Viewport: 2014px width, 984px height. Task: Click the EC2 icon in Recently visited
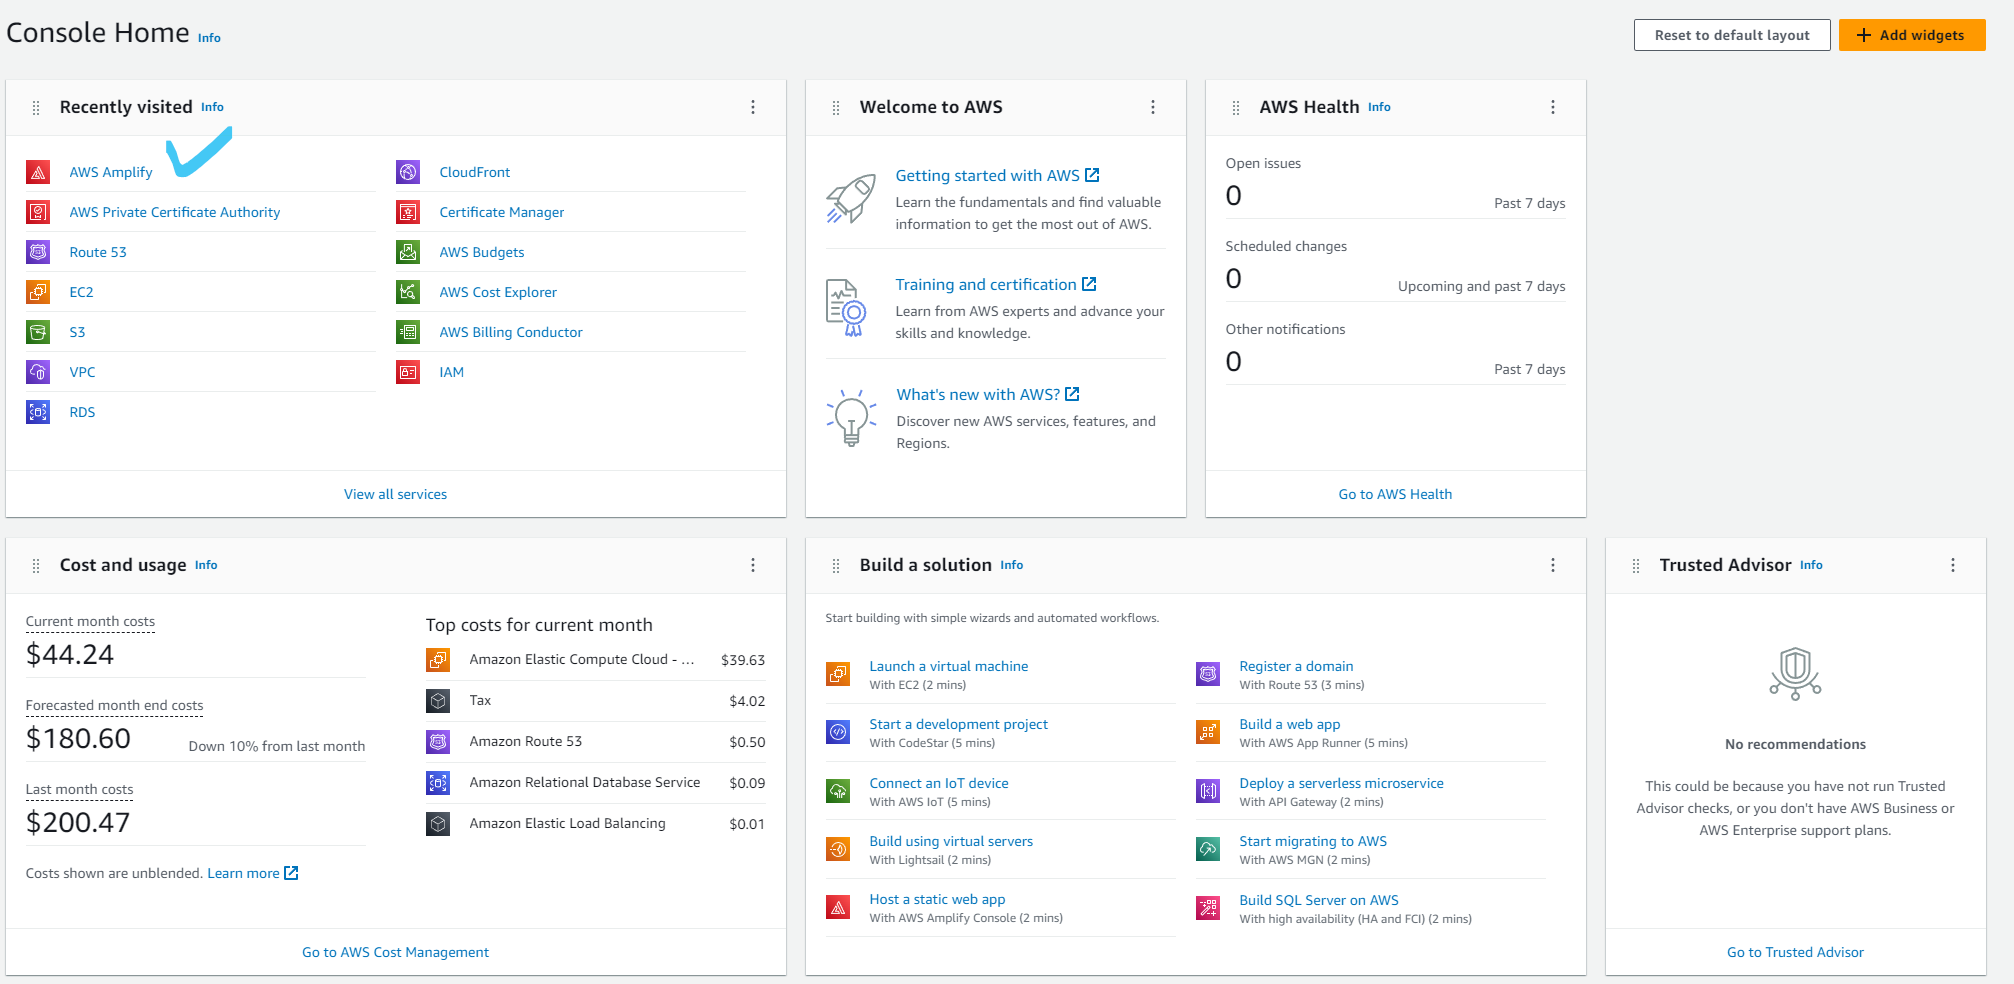click(x=38, y=292)
